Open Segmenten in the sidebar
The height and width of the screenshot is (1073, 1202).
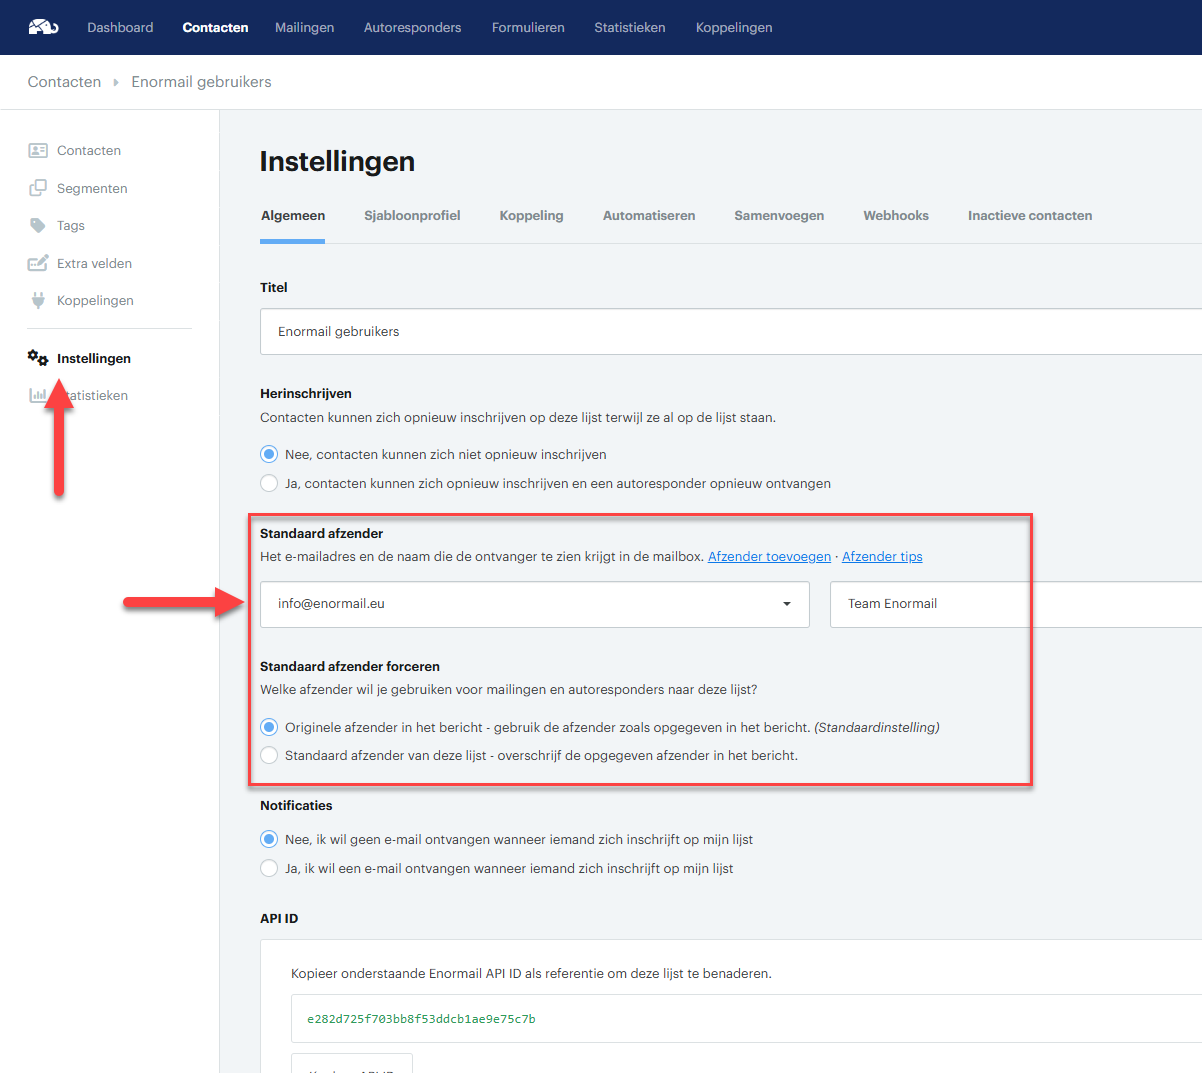click(x=92, y=188)
